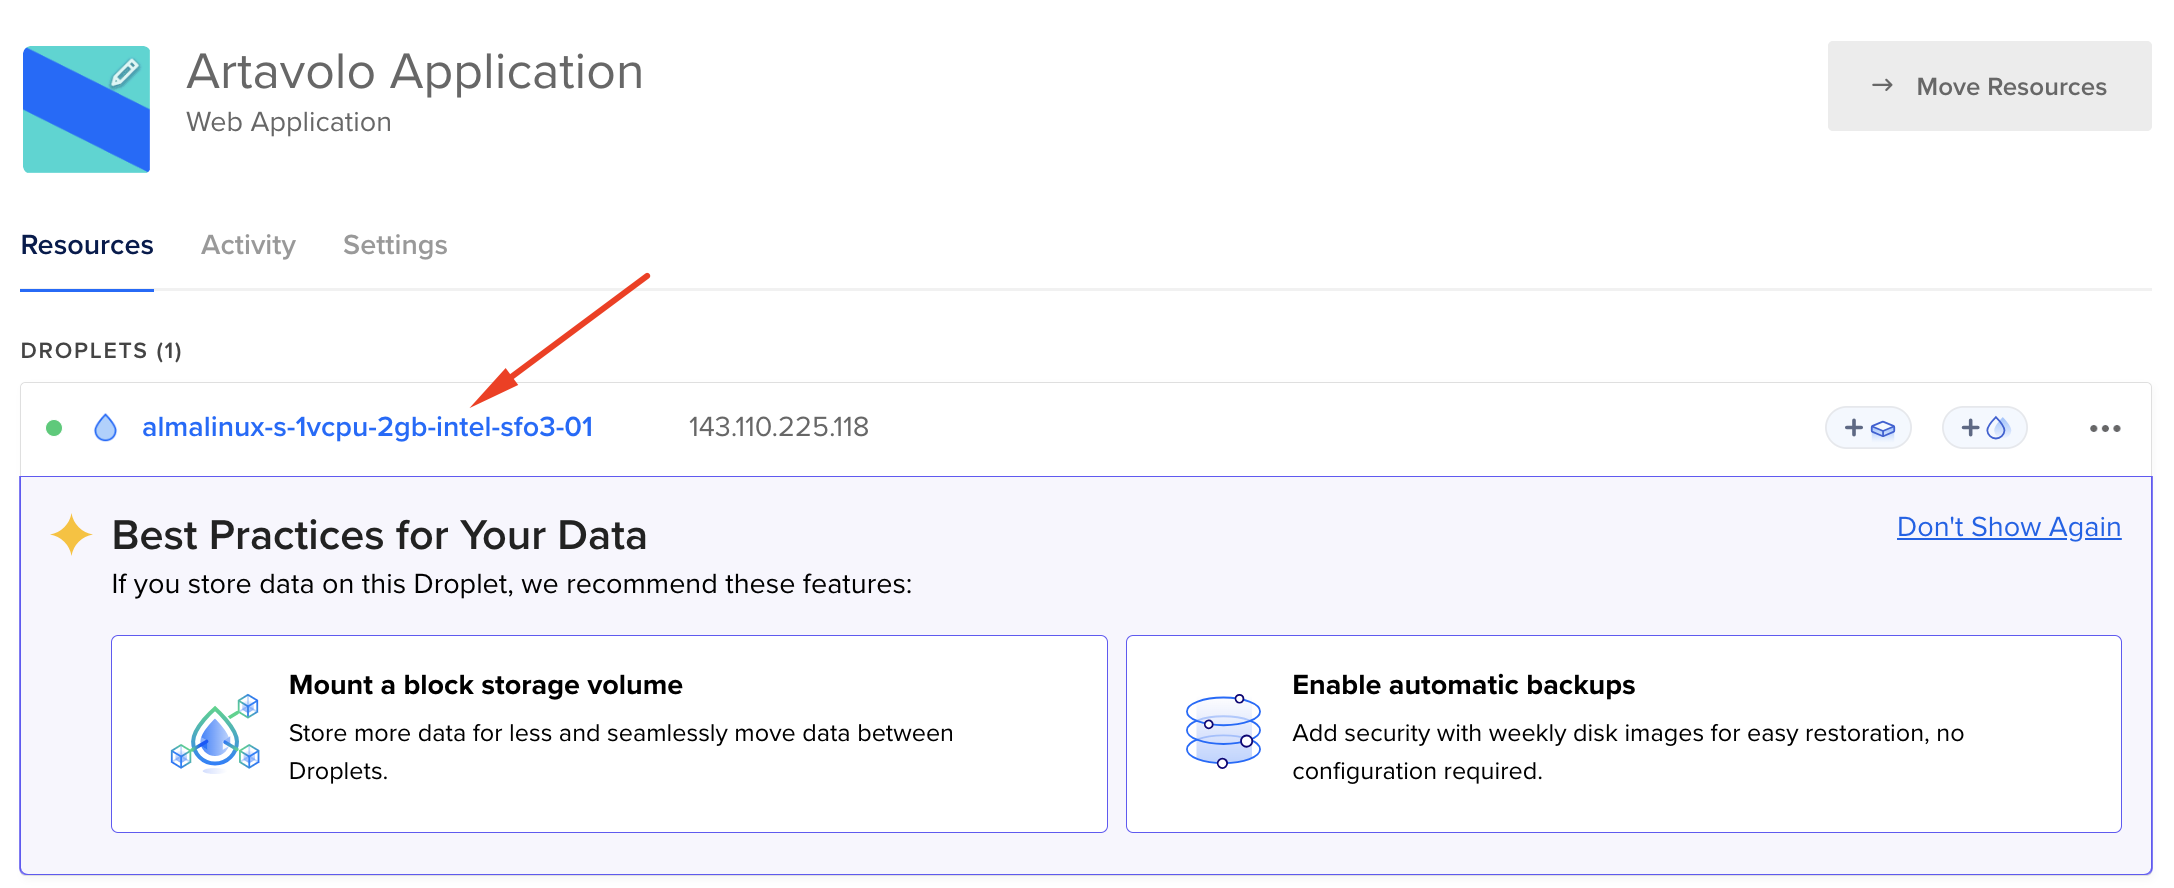Click the Move Resources button
The width and height of the screenshot is (2174, 888).
[x=1989, y=86]
